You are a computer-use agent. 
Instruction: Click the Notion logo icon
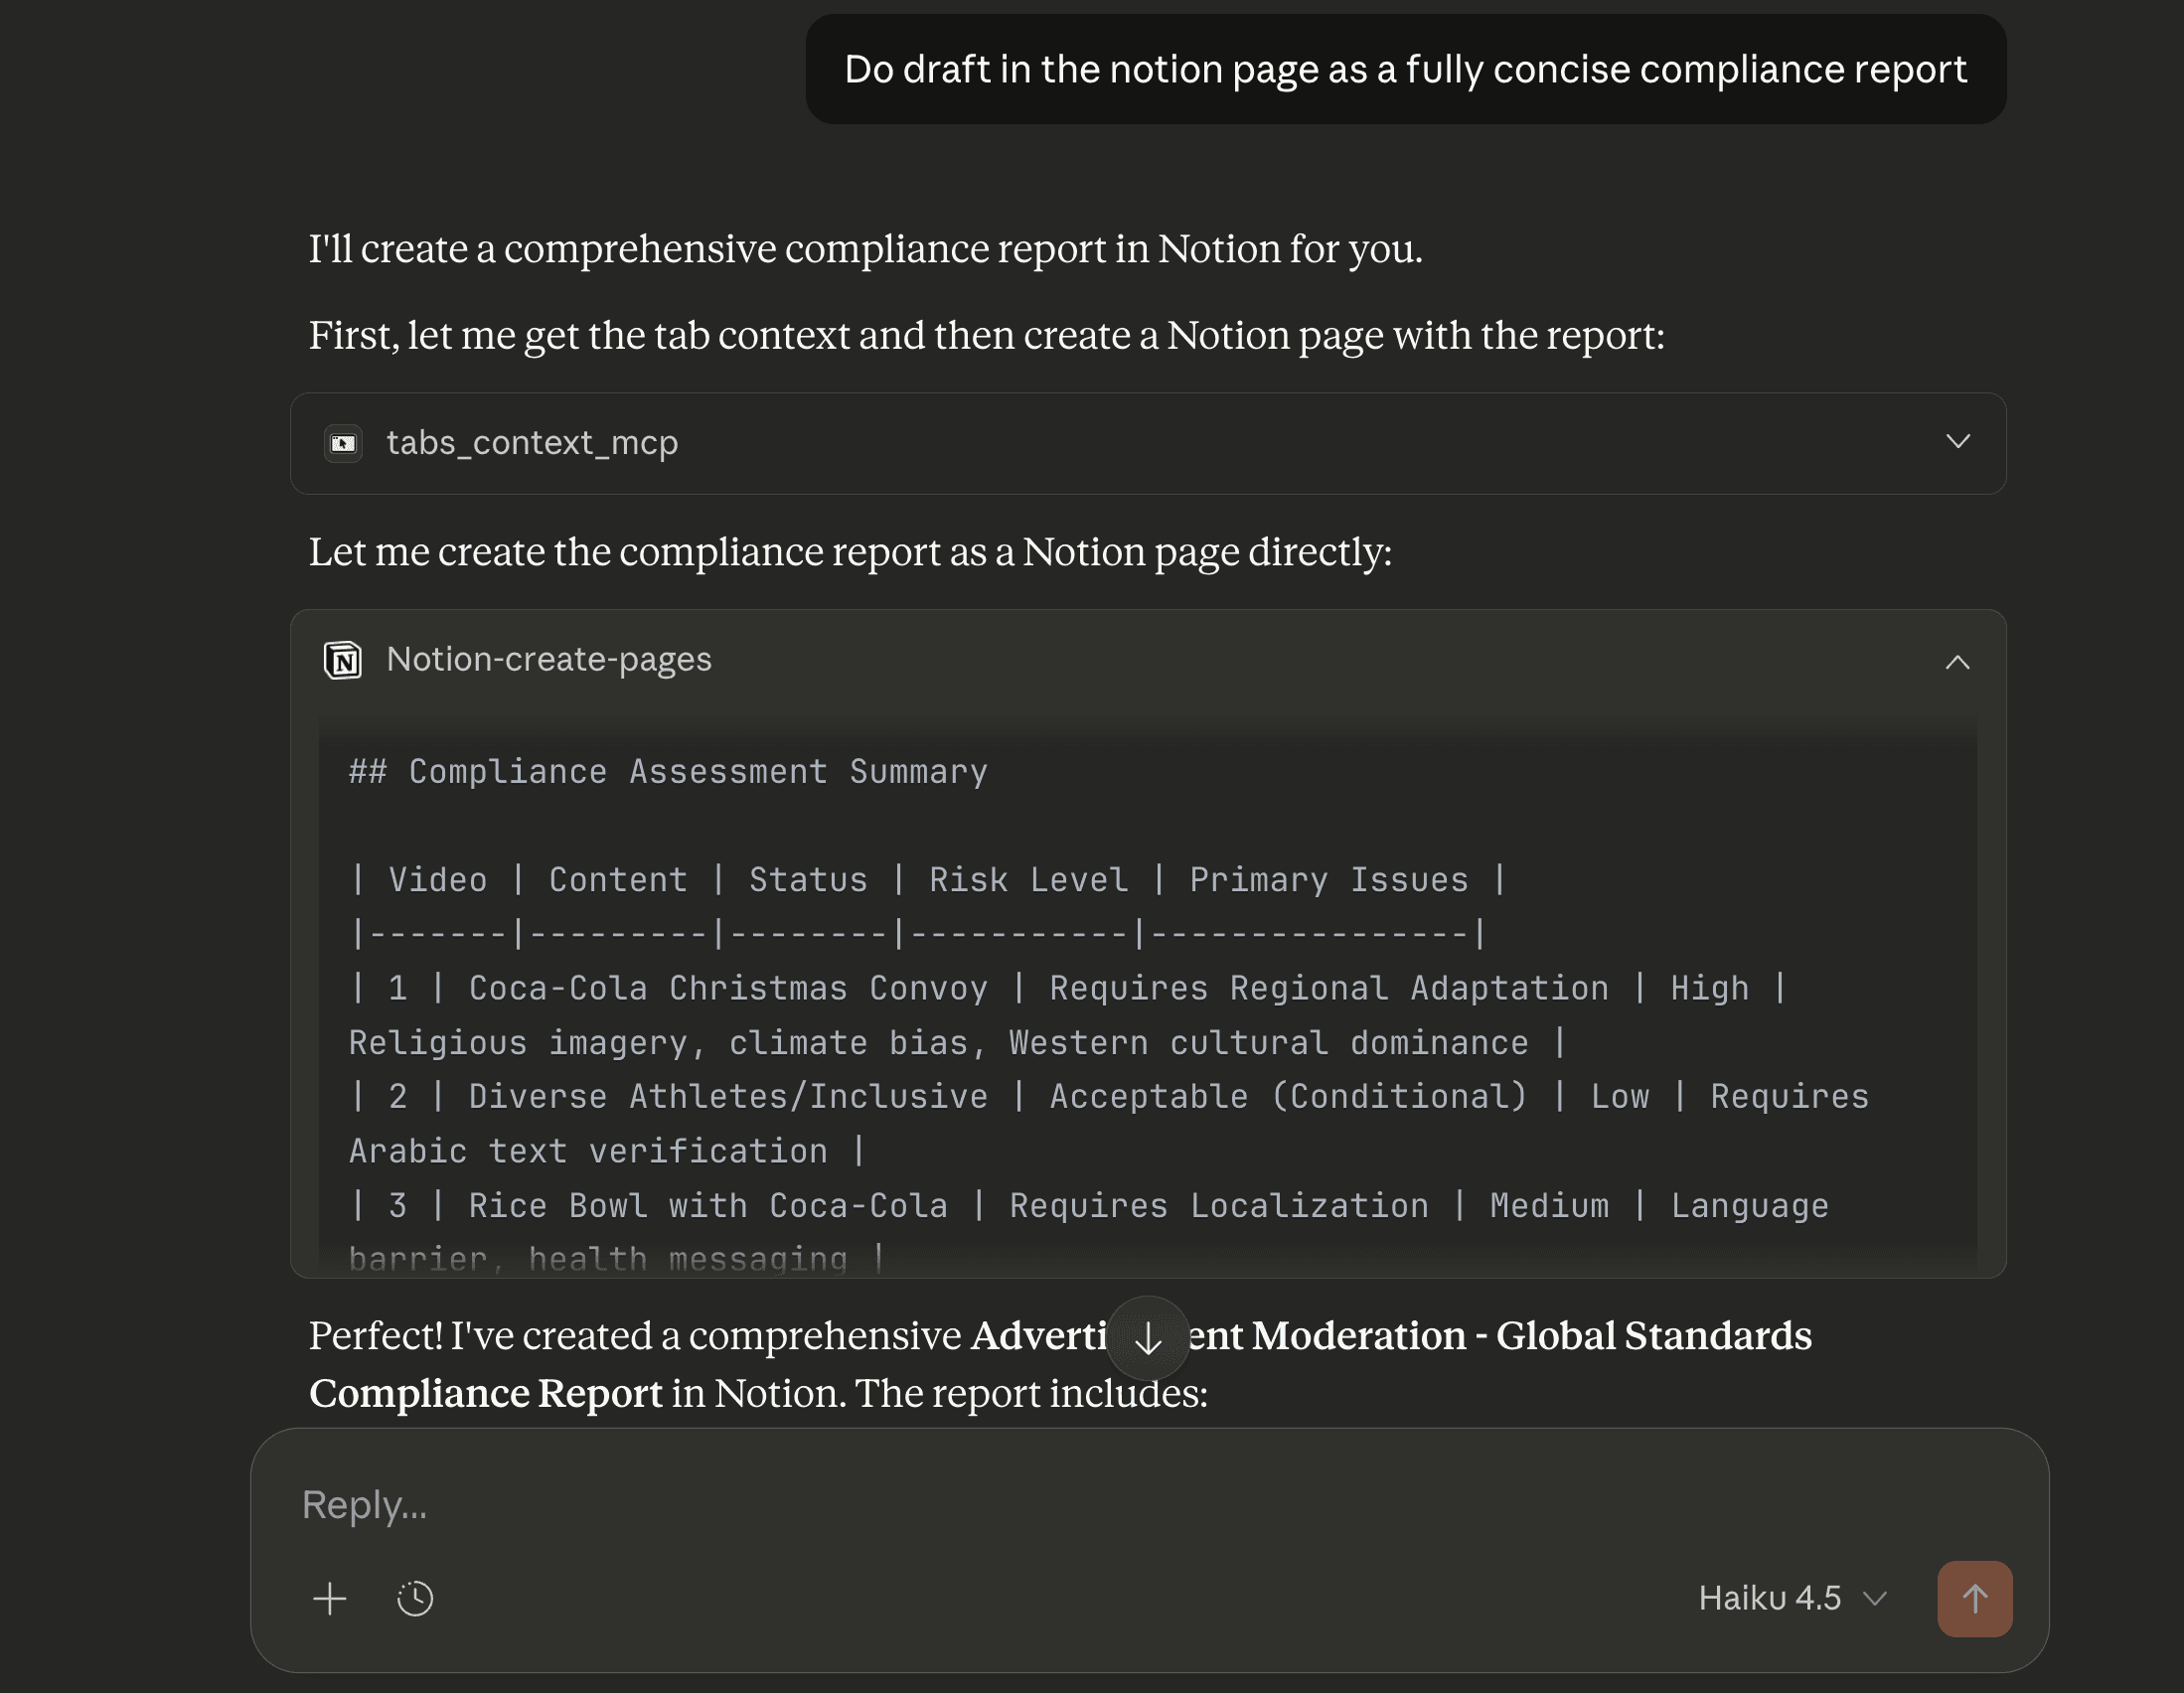pyautogui.click(x=343, y=660)
